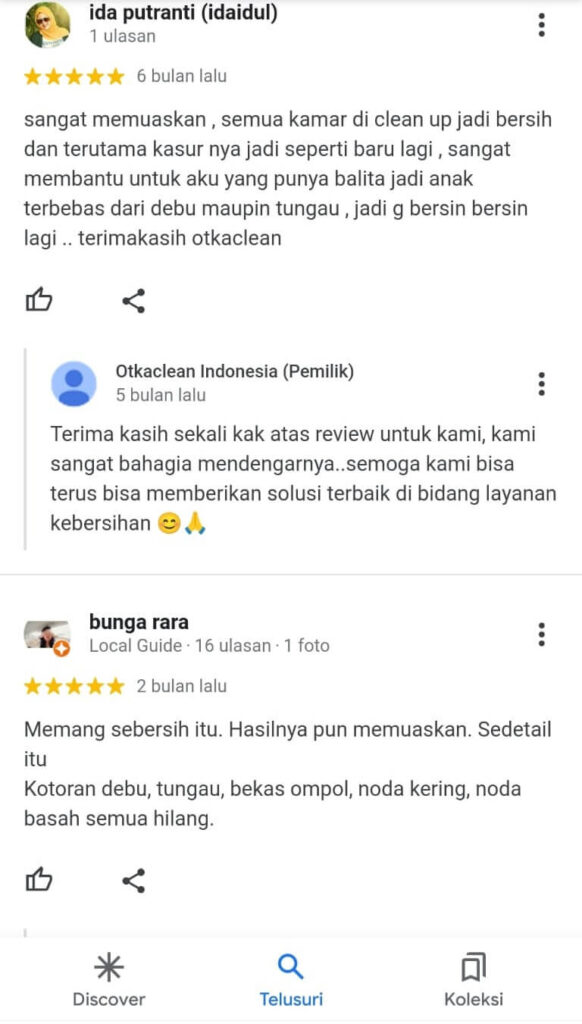
Task: Share bunga rara's review
Action: (134, 881)
